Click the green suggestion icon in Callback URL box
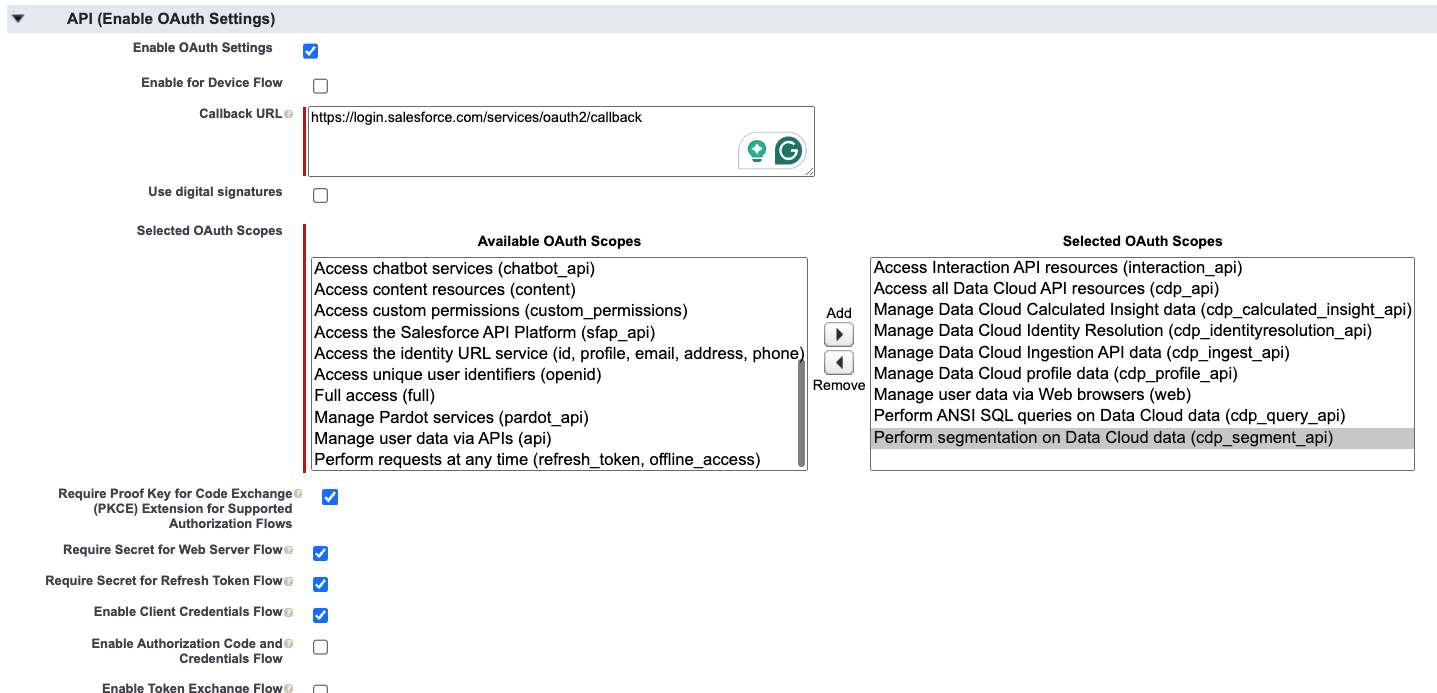Screen dimensions: 1437x693 pyautogui.click(x=755, y=151)
